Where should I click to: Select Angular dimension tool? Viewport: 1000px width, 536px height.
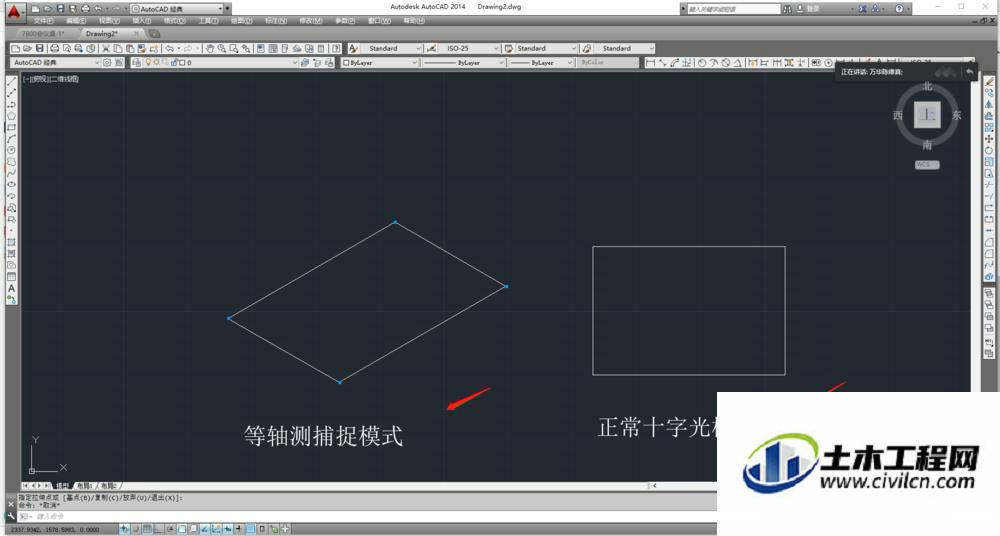(x=738, y=63)
